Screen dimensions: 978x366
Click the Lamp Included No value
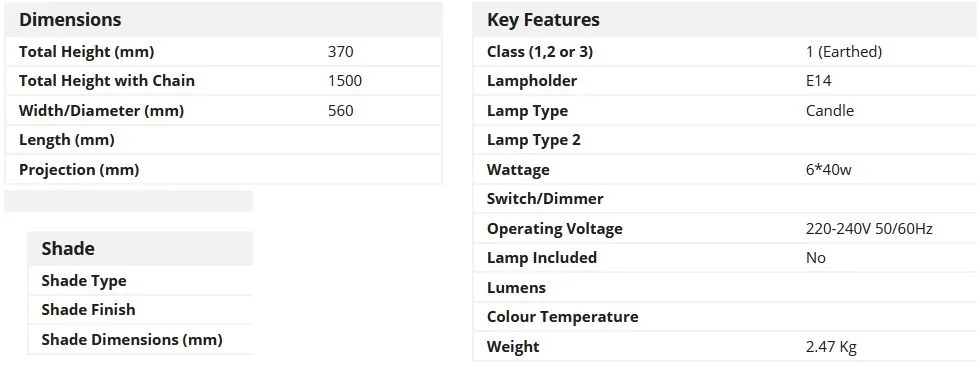pyautogui.click(x=816, y=258)
